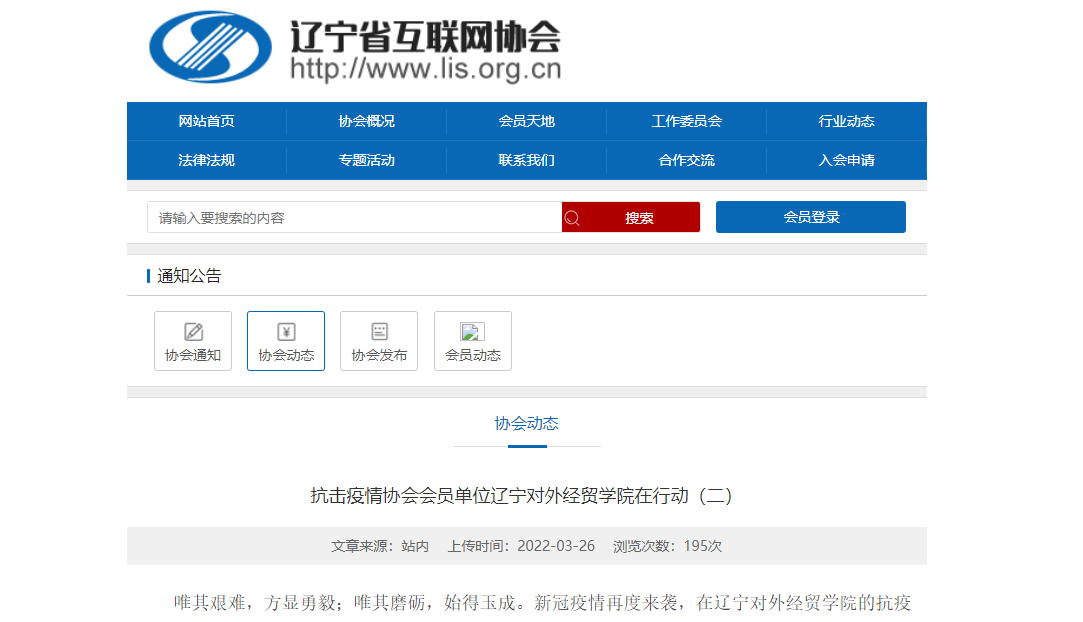Focus the search box 请输入要搜索的内容
Image resolution: width=1083 pixels, height=622 pixels.
pos(354,217)
